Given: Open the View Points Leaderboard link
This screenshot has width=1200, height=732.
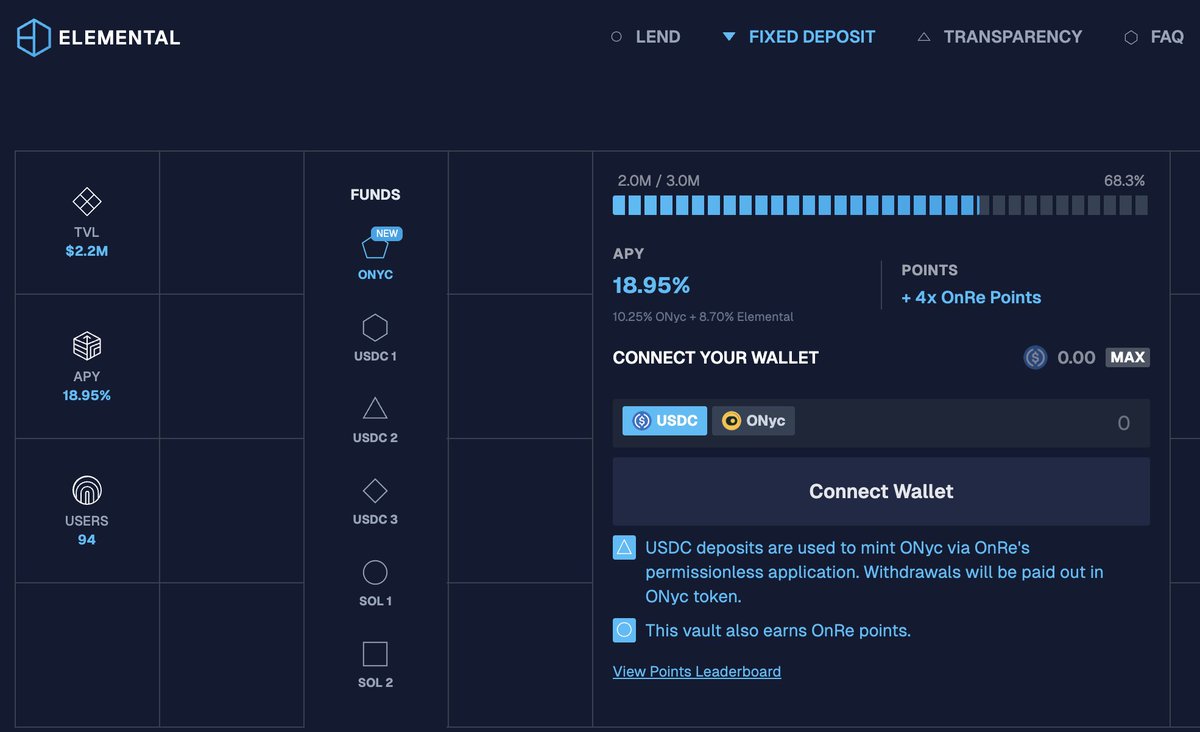Looking at the screenshot, I should coord(697,671).
